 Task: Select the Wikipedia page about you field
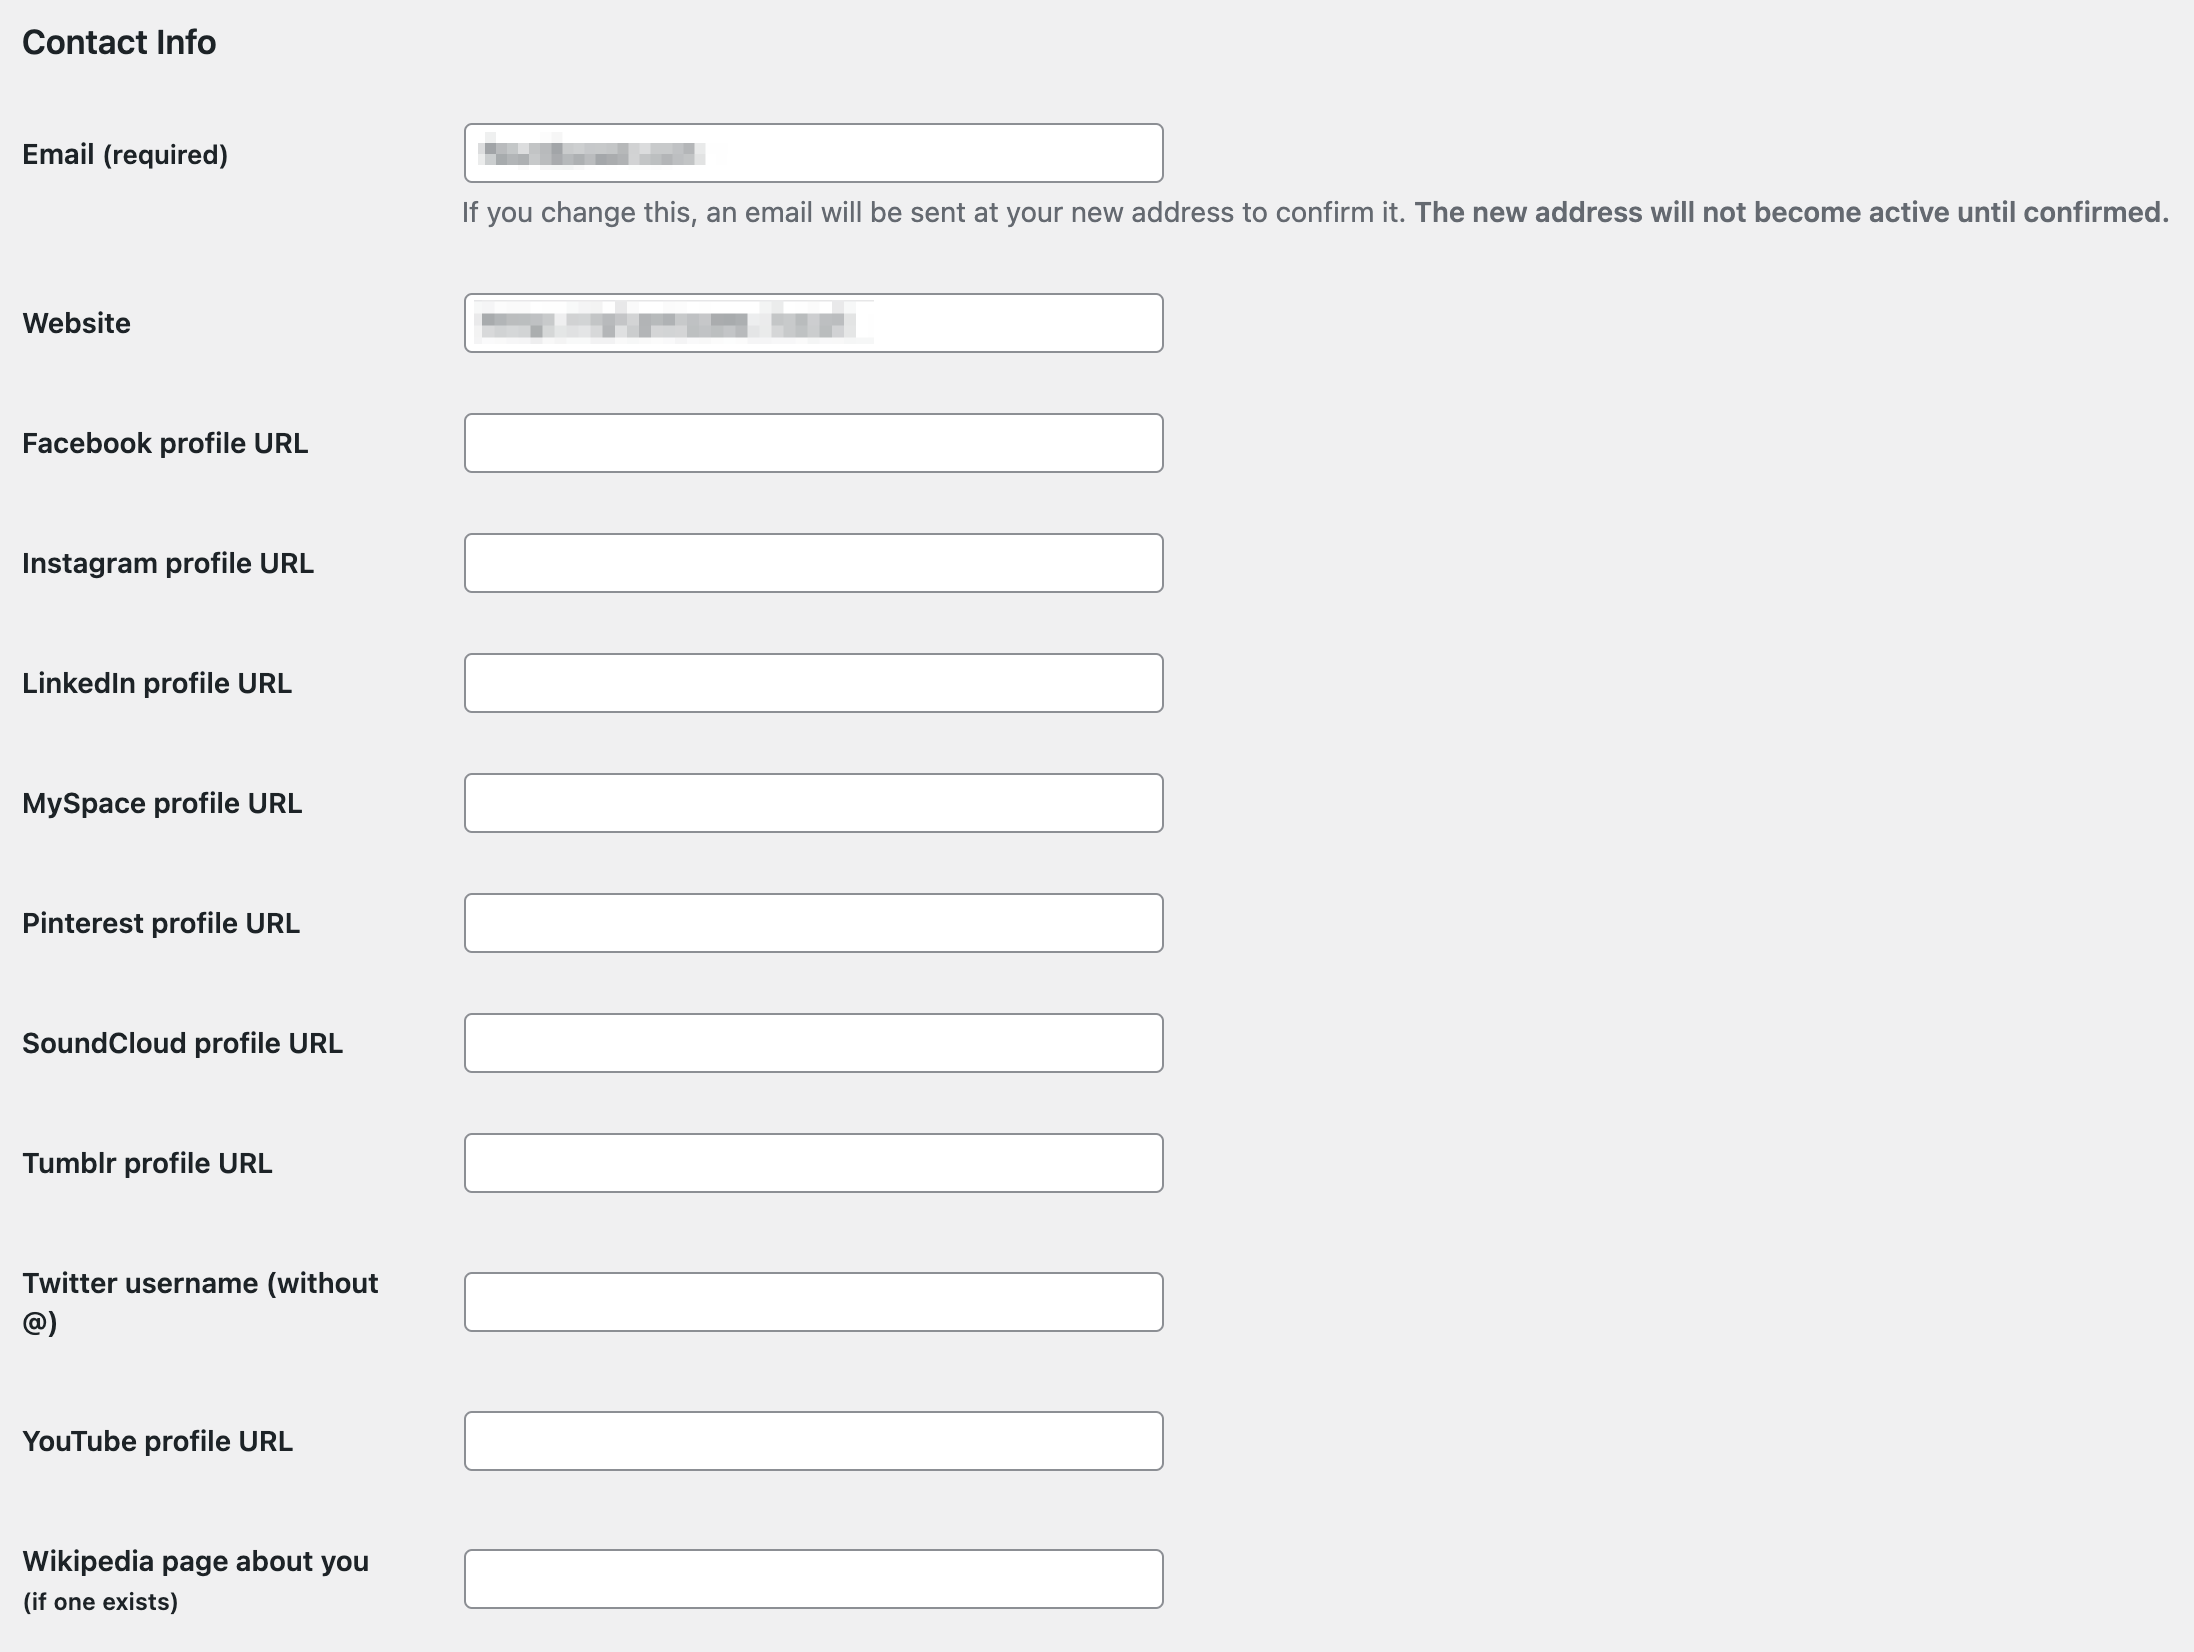813,1579
